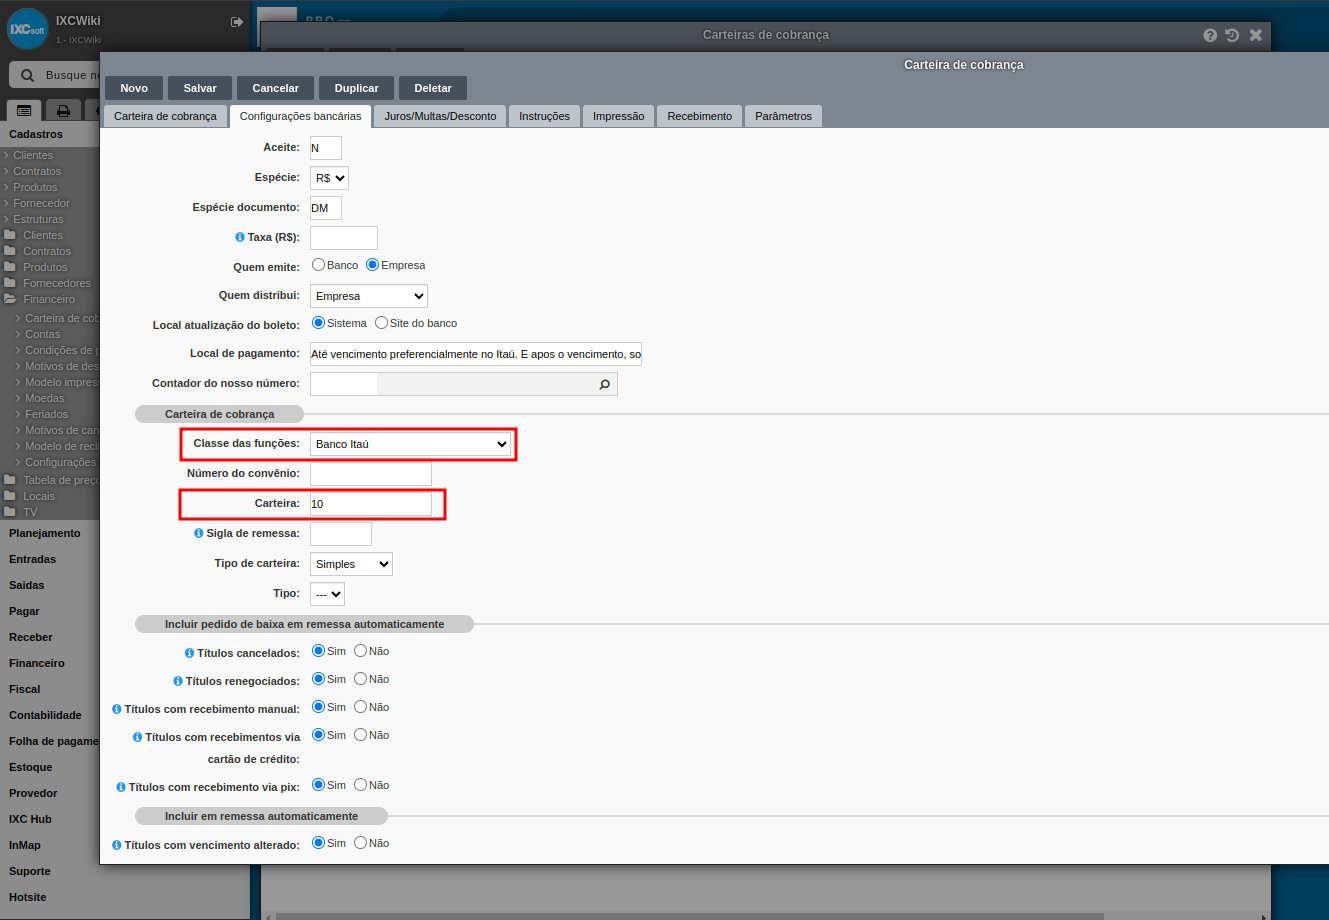Screen dimensions: 1329x920
Task: Click the info icon beside Títulos cancelados
Action: coord(189,653)
